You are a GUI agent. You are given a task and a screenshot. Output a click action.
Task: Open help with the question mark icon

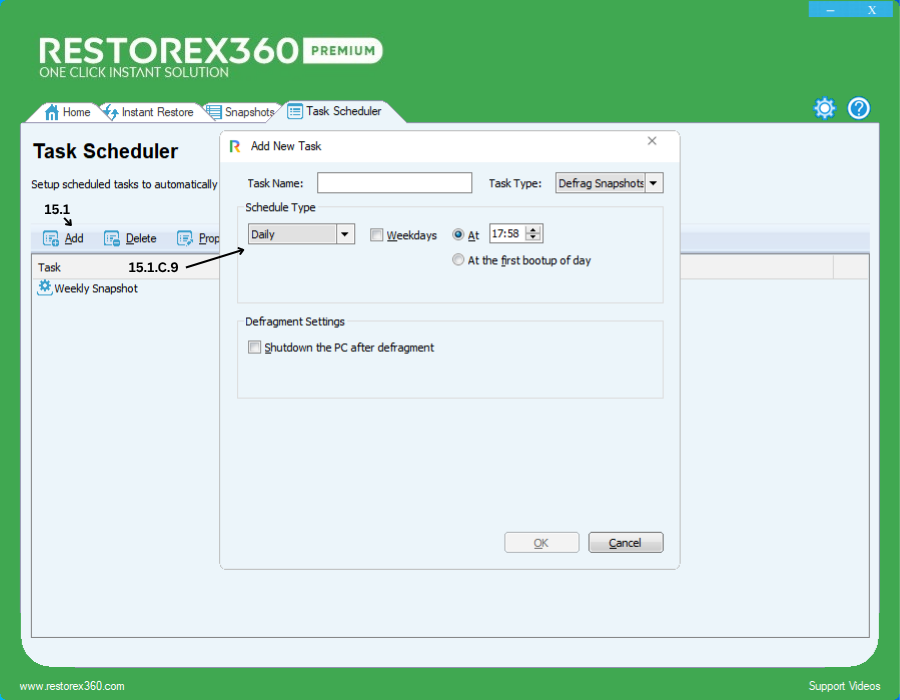click(x=859, y=109)
